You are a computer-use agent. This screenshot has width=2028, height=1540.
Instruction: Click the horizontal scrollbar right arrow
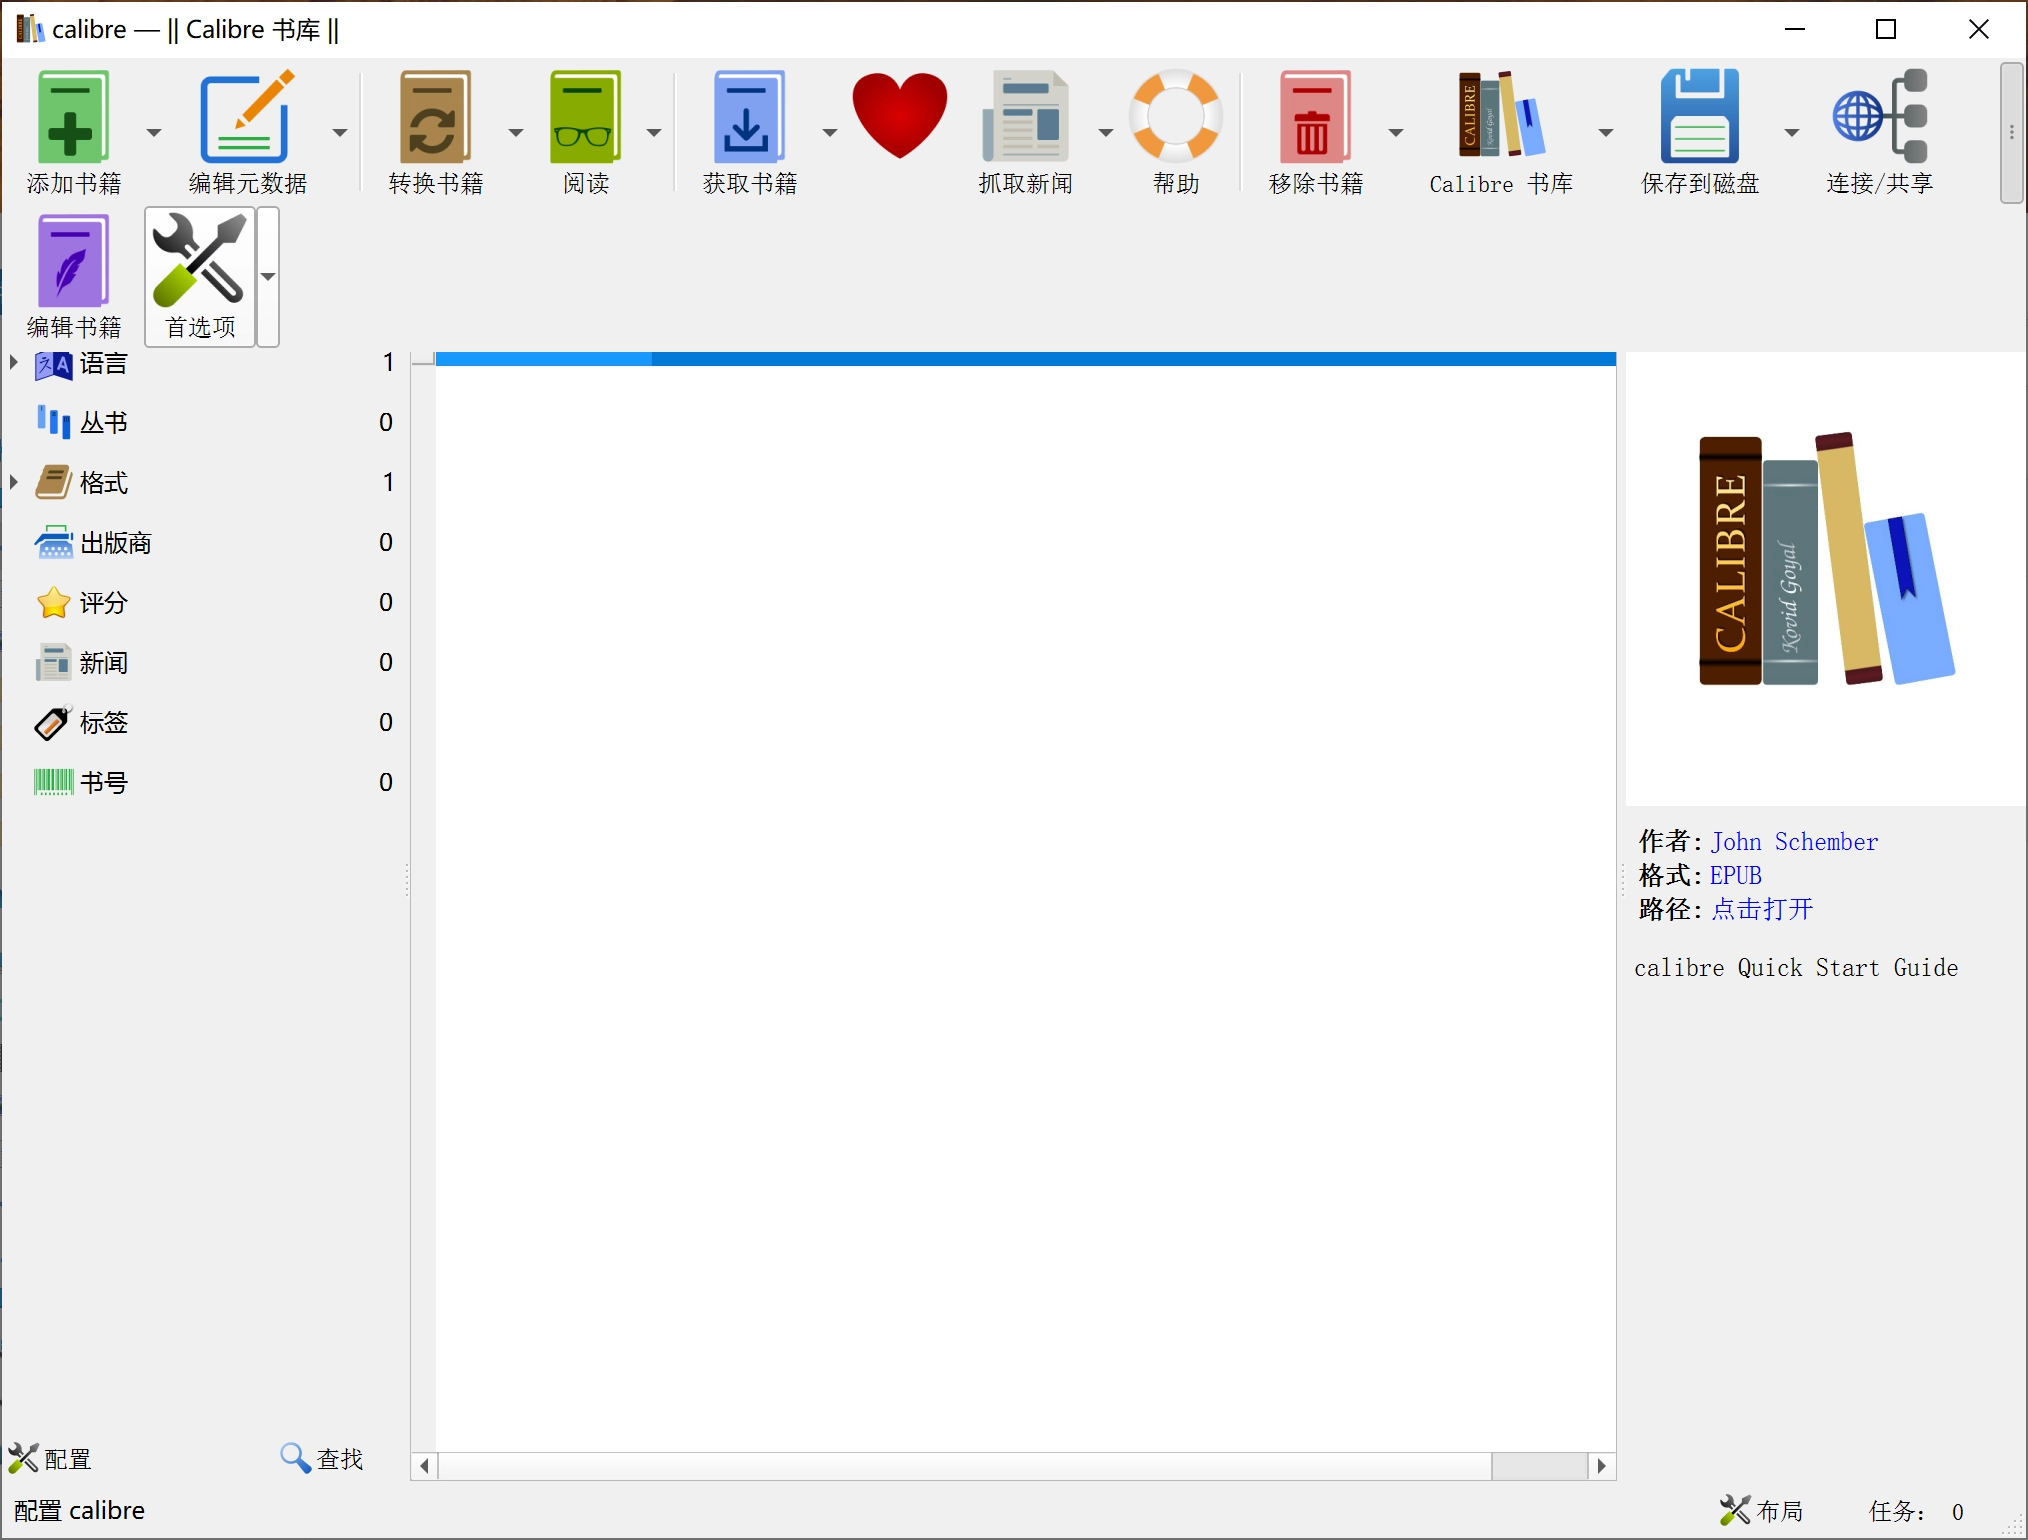(1602, 1466)
